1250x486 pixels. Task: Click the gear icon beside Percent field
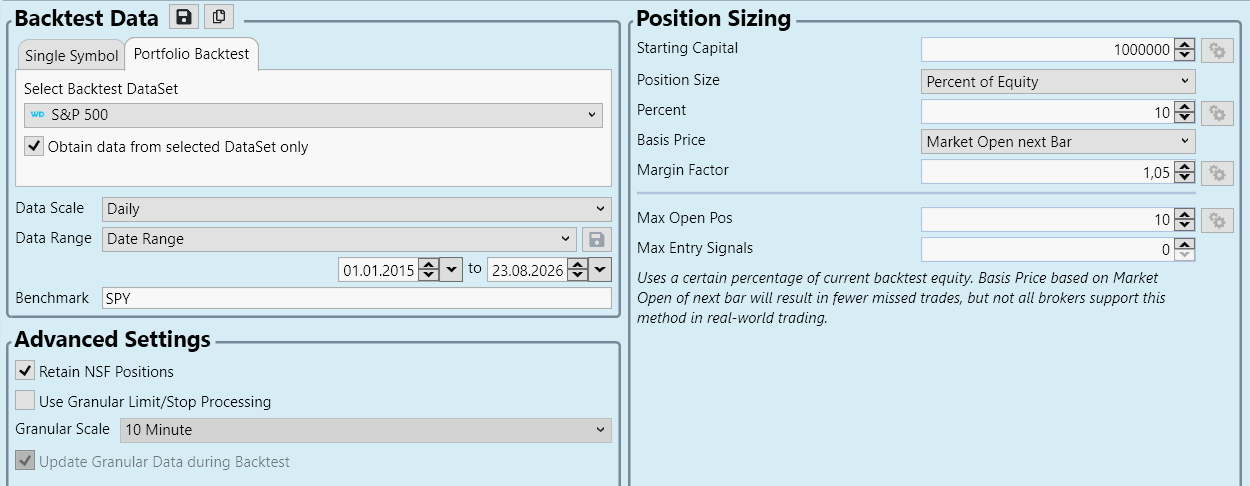(1217, 113)
